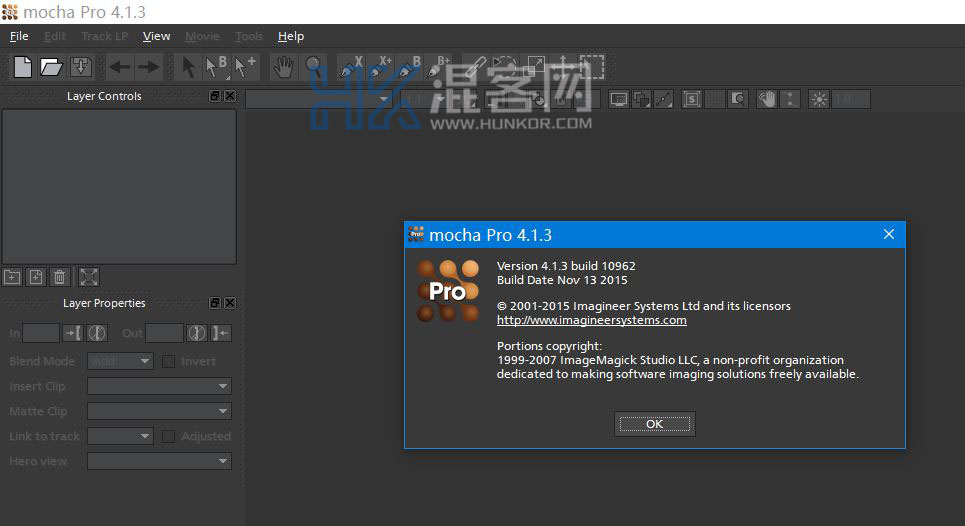Click the zoom window magnifier icon
The height and width of the screenshot is (526, 965).
coord(738,99)
